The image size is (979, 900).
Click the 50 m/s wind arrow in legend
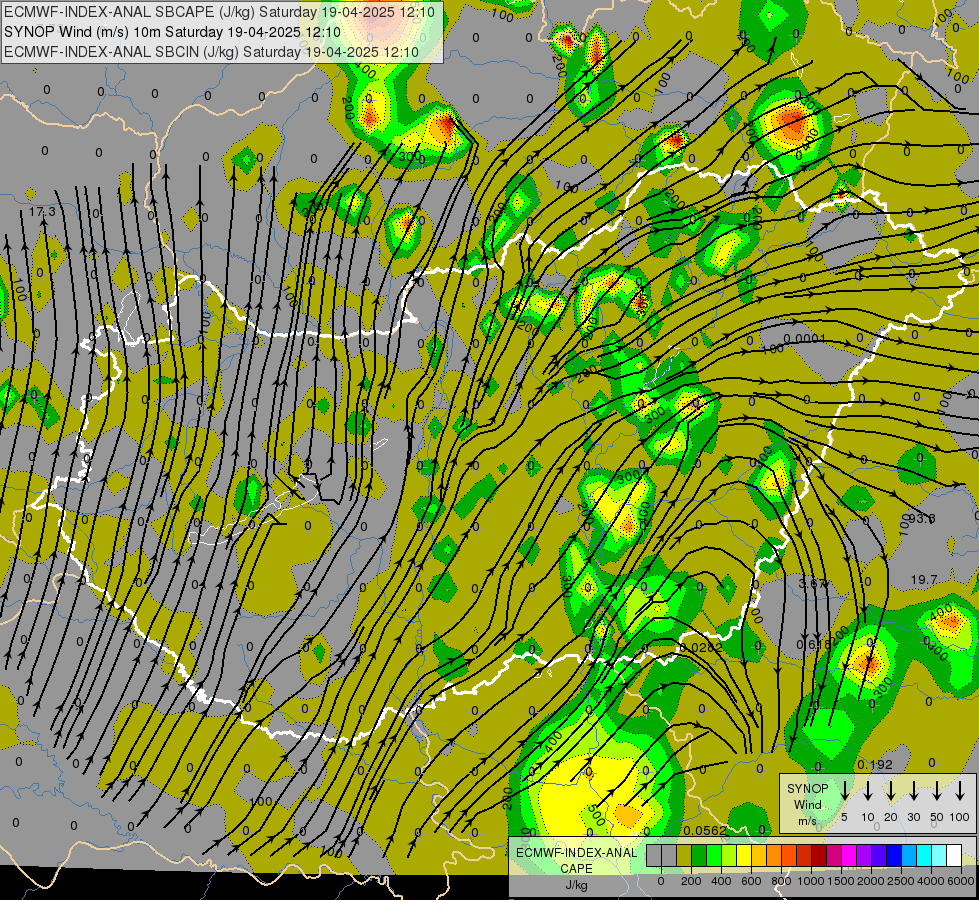(x=937, y=790)
